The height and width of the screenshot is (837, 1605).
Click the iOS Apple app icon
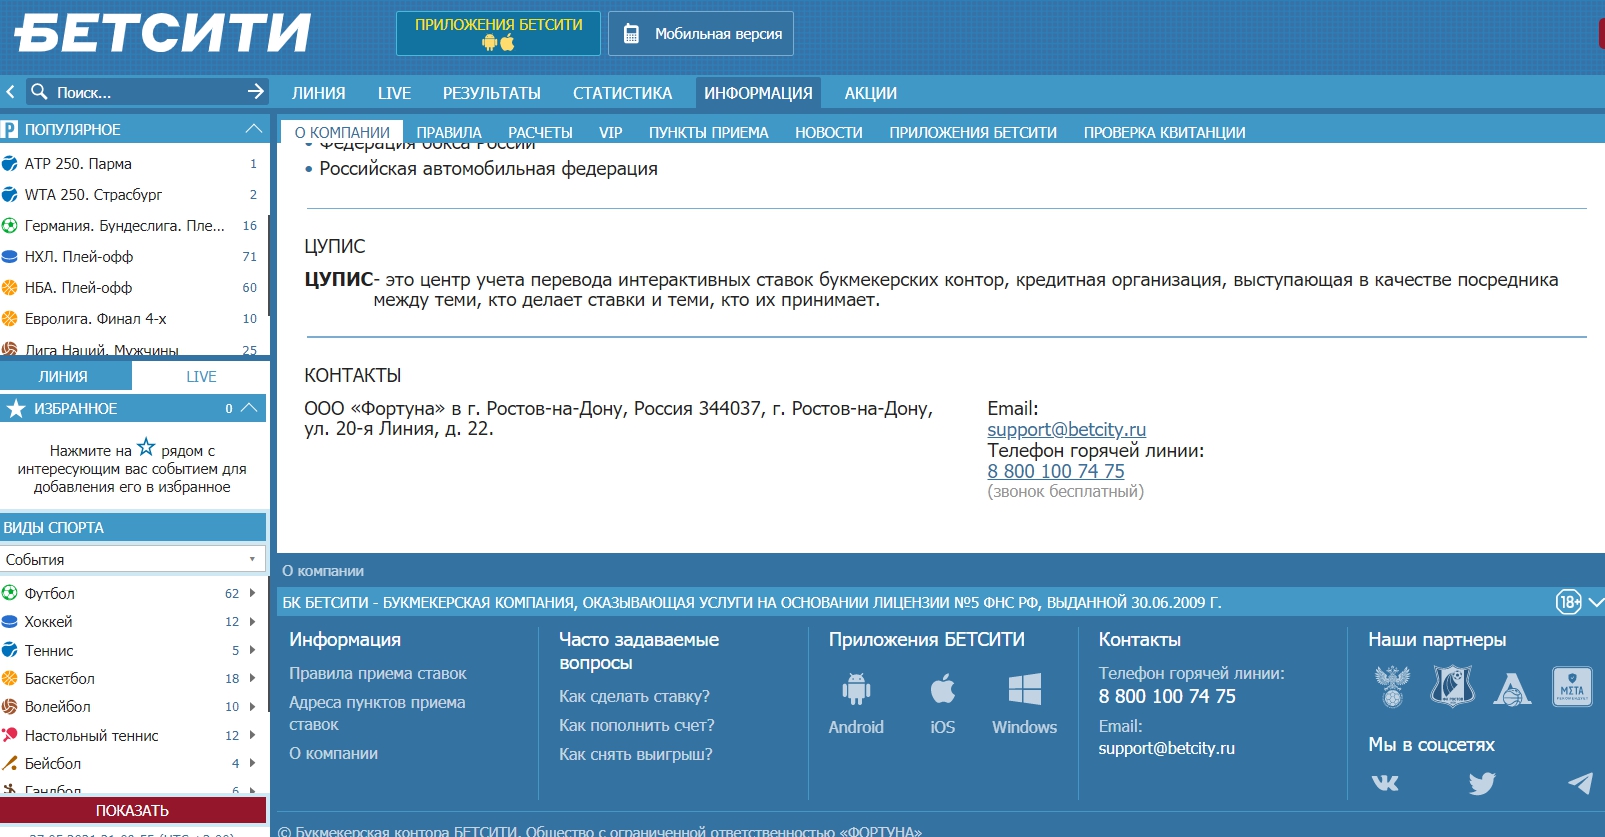tap(942, 690)
